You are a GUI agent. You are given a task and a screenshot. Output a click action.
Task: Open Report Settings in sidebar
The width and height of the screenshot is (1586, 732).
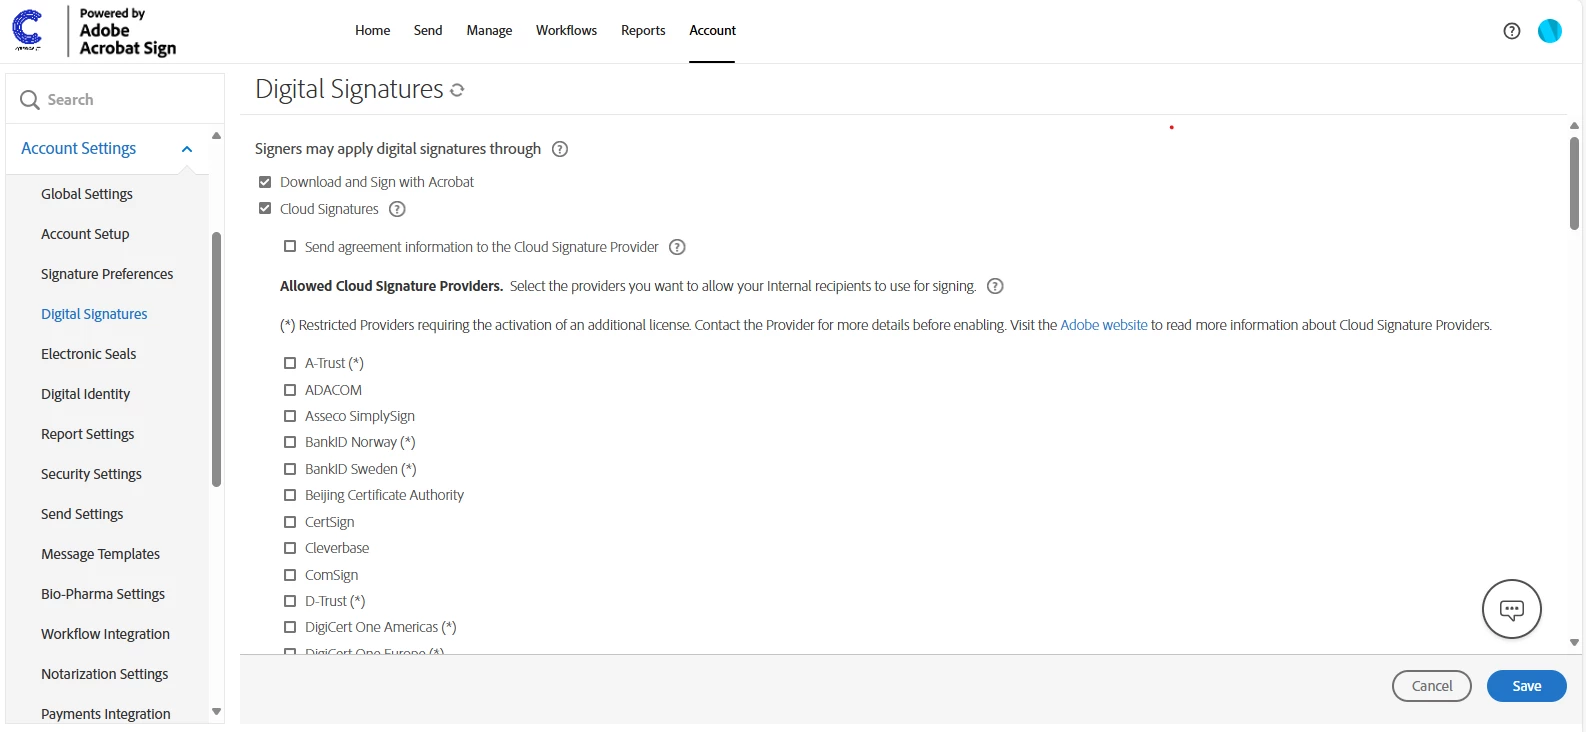tap(87, 434)
